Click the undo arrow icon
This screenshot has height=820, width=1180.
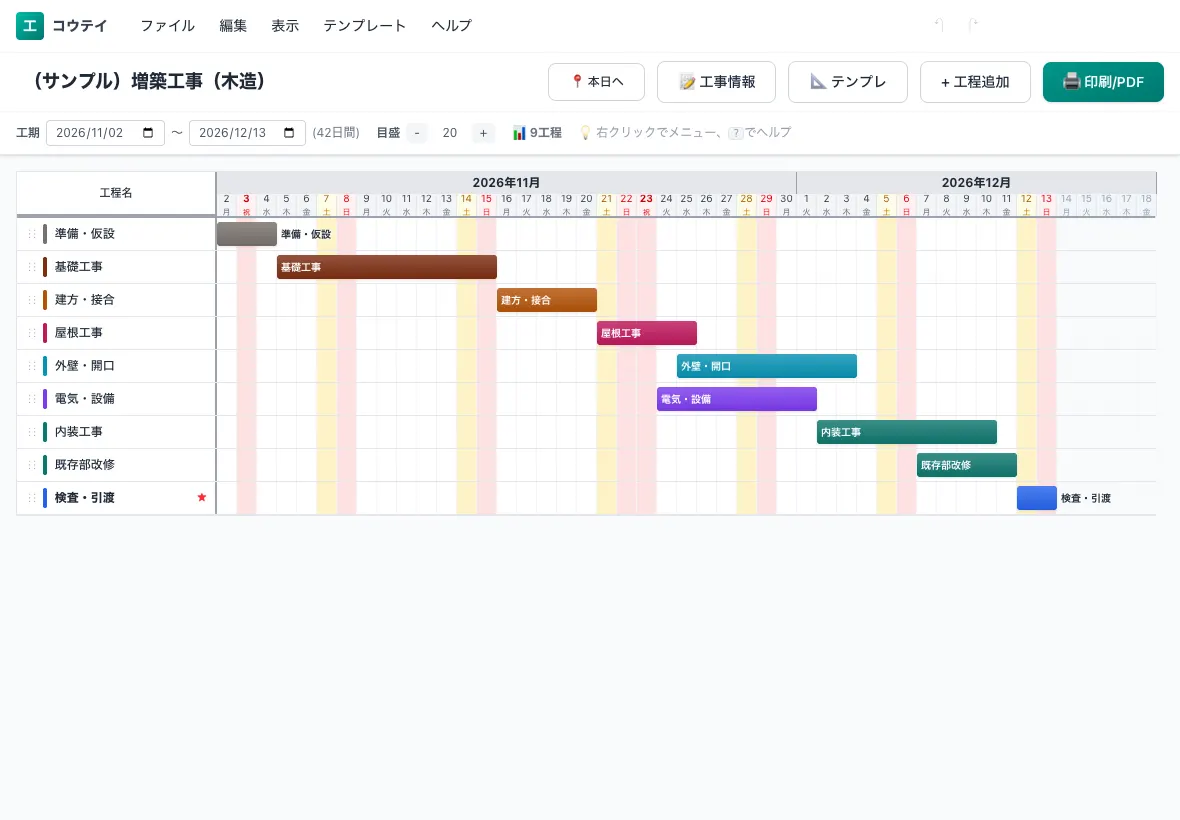click(x=939, y=26)
